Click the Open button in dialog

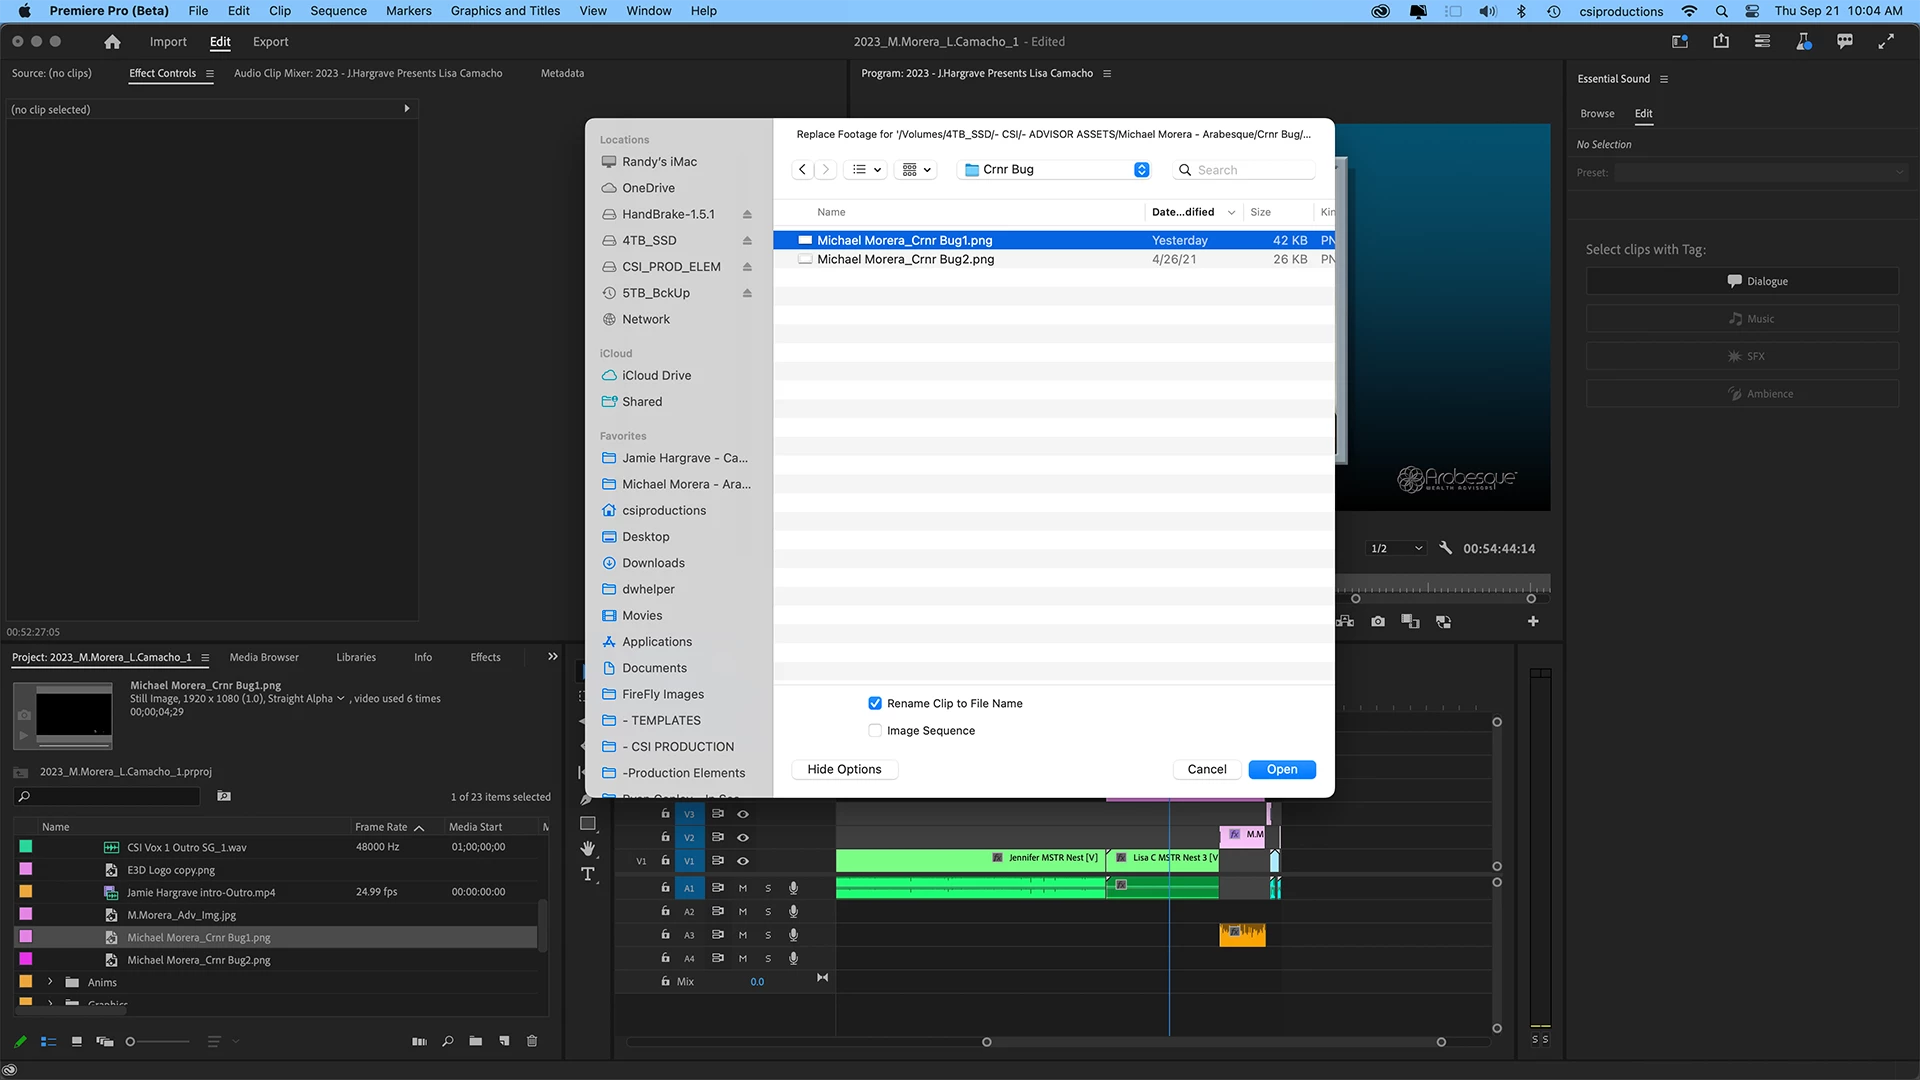[x=1281, y=769]
